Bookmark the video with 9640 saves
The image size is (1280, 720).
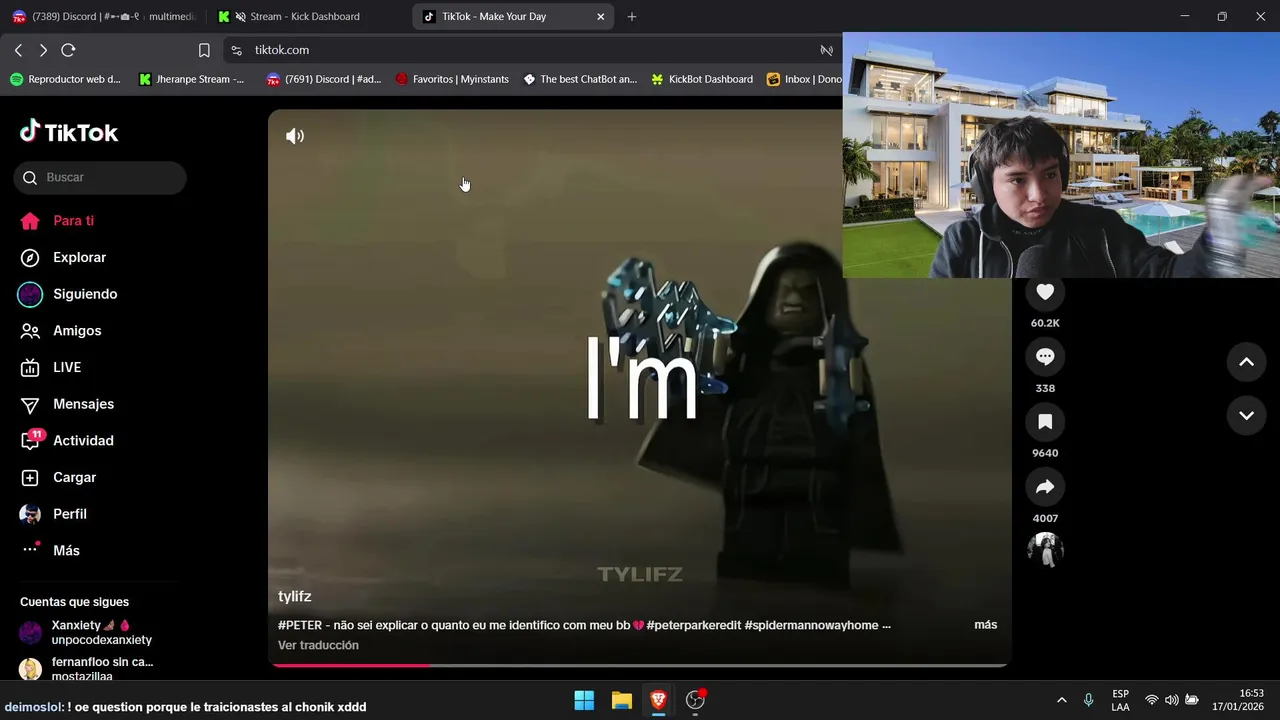click(x=1045, y=422)
